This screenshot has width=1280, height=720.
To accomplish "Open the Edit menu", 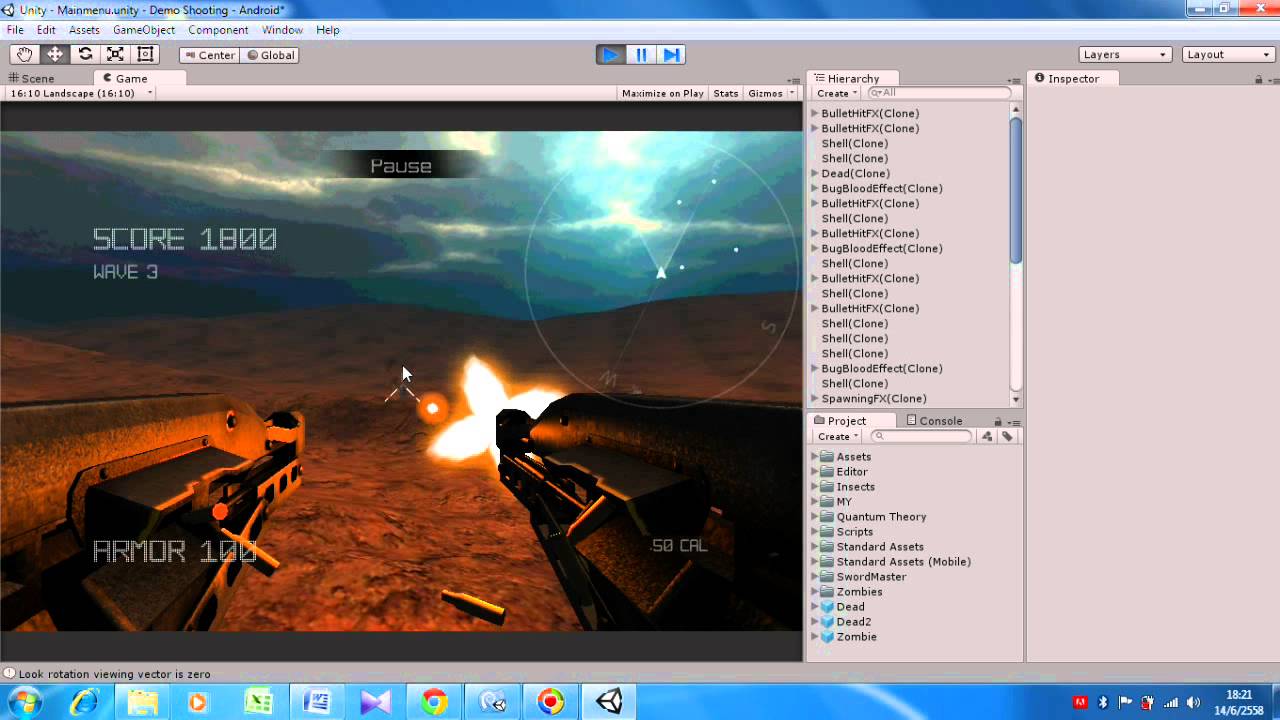I will [x=47, y=30].
